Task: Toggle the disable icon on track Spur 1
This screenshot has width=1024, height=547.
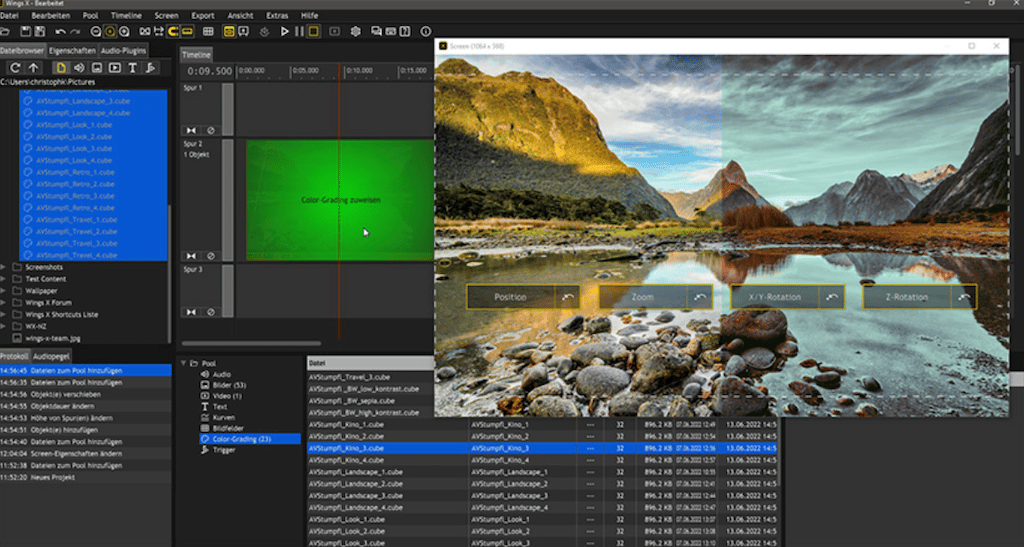Action: (x=211, y=130)
